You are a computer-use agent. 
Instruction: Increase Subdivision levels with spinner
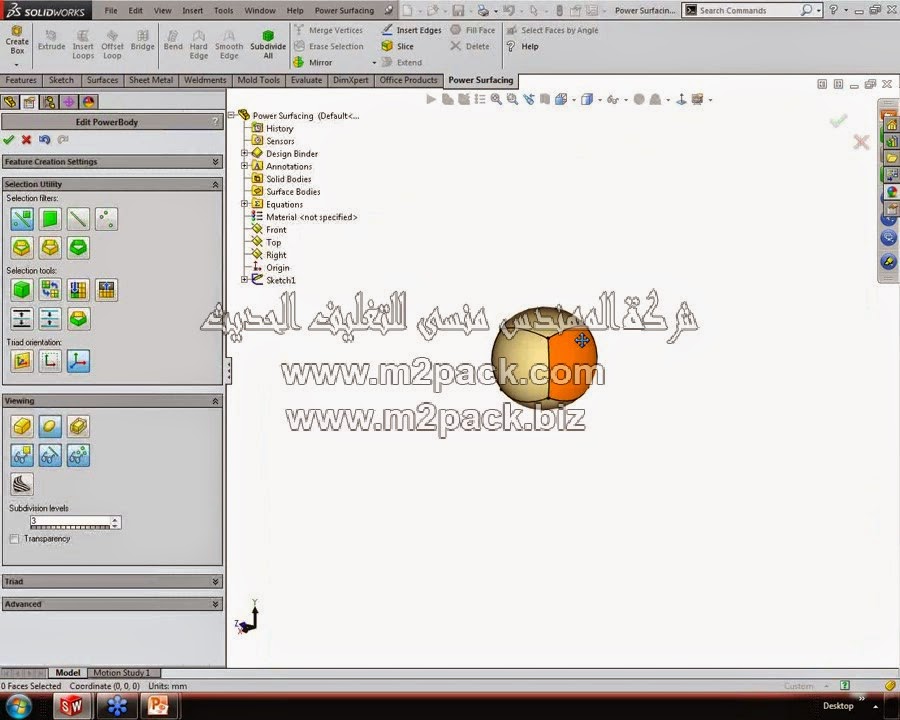pyautogui.click(x=115, y=519)
